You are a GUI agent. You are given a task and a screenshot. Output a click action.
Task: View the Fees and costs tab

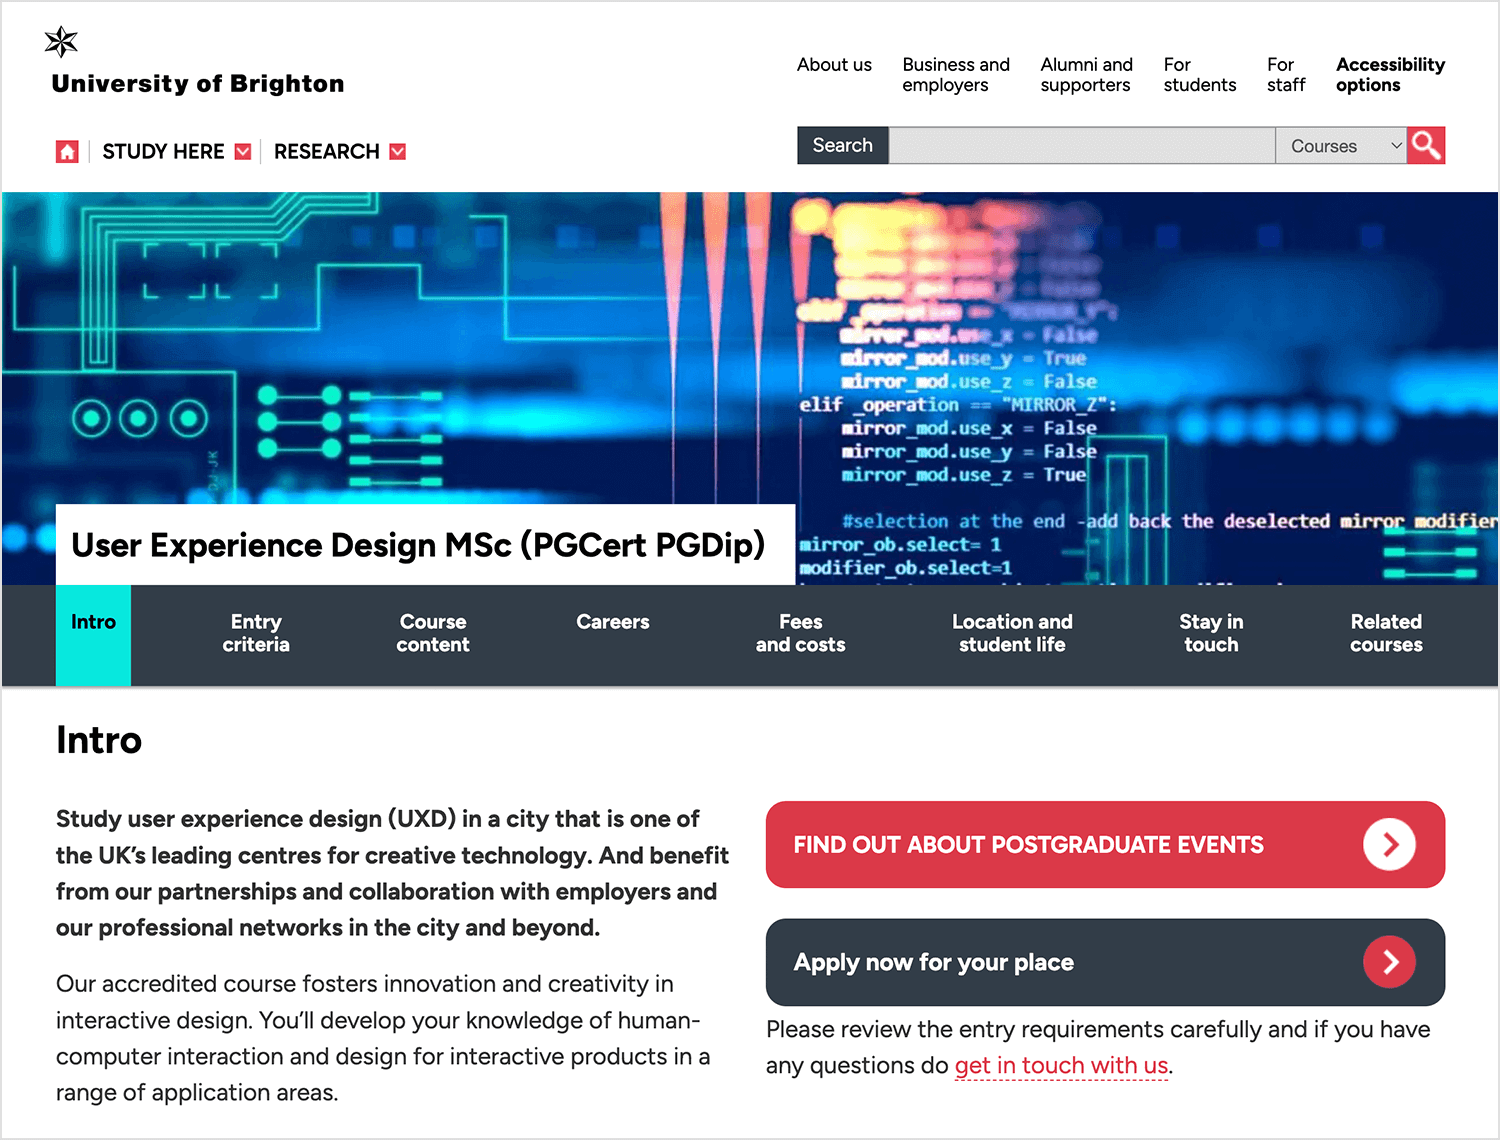(x=801, y=634)
